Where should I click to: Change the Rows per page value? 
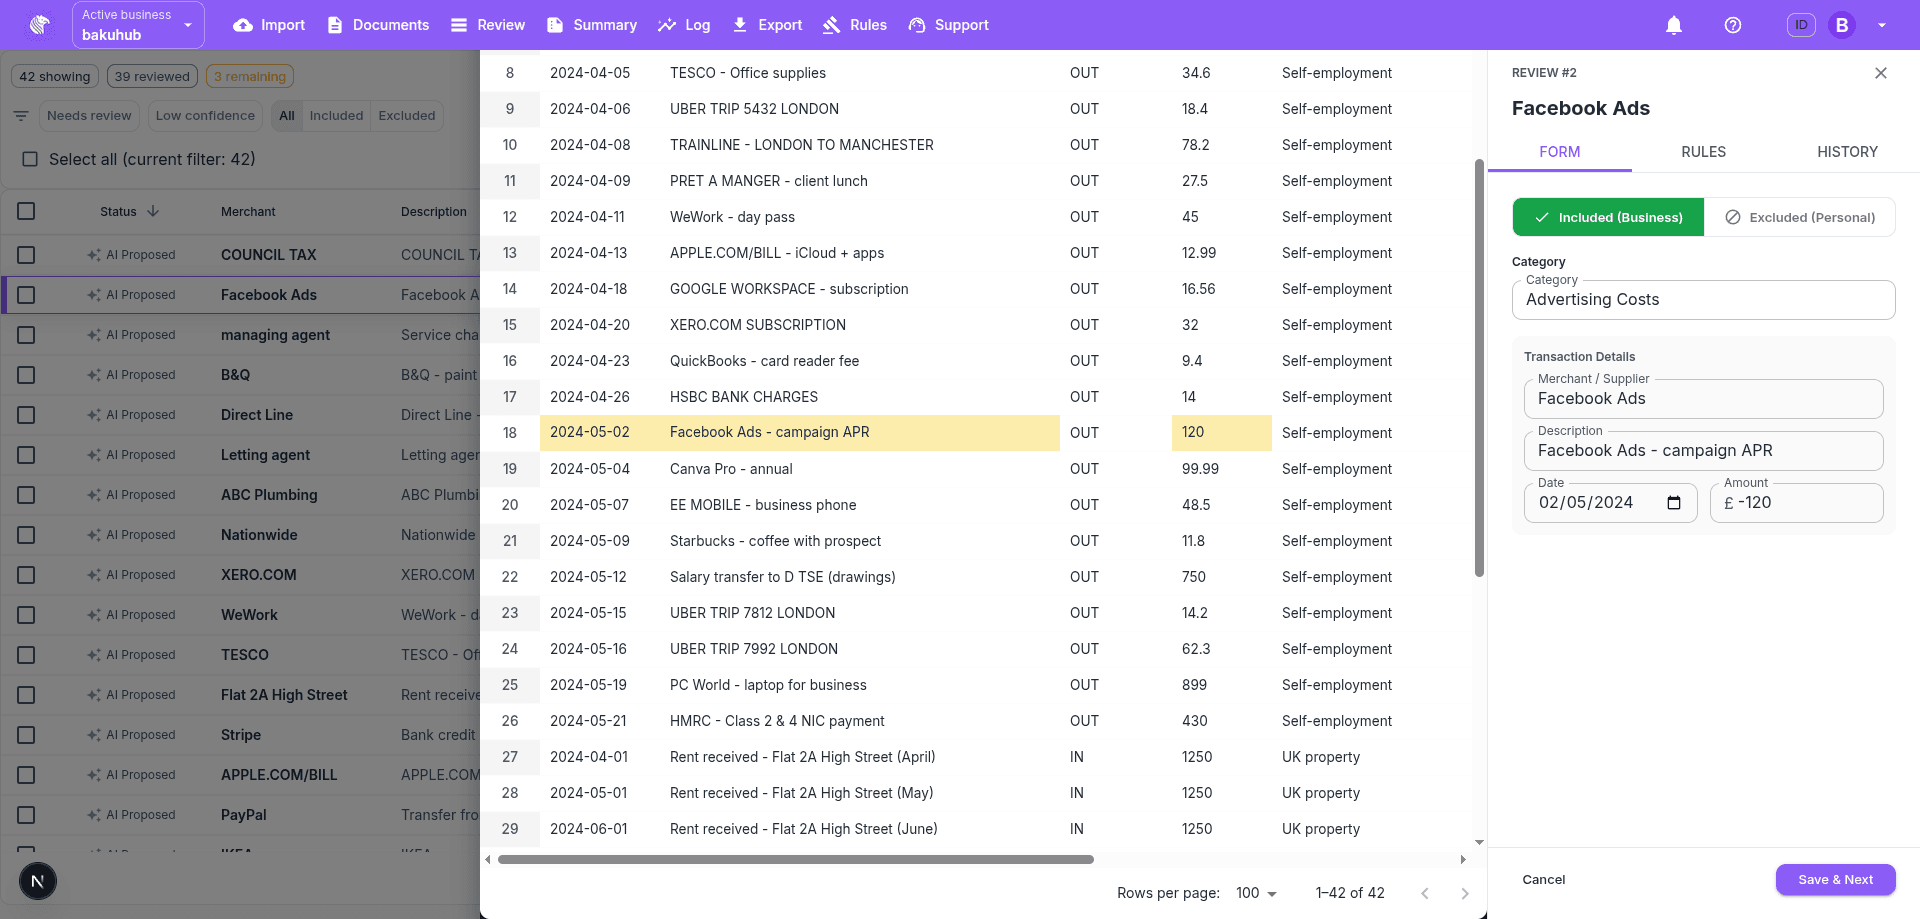tap(1254, 893)
